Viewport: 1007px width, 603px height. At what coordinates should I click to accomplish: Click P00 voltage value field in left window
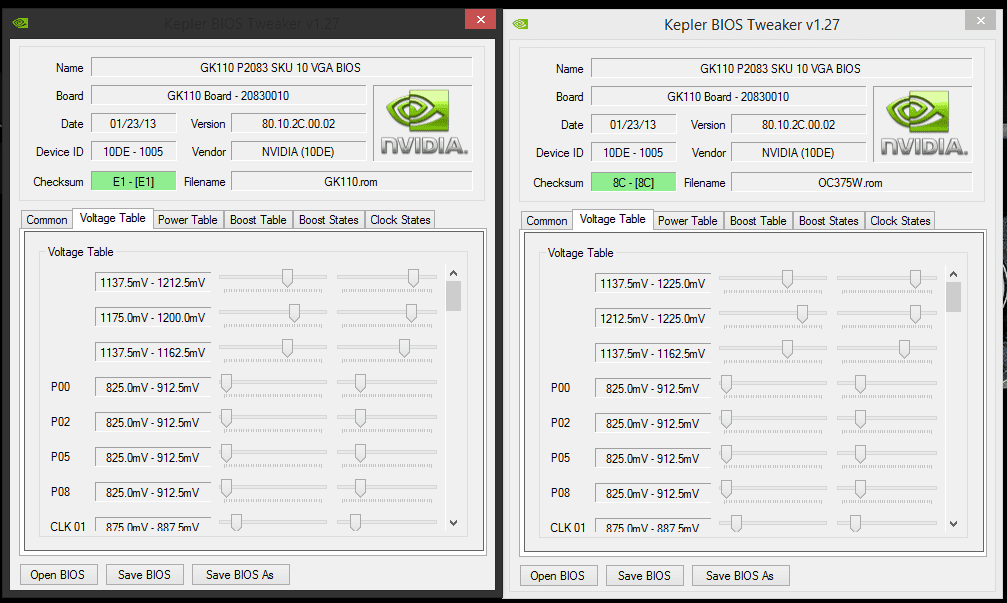153,388
